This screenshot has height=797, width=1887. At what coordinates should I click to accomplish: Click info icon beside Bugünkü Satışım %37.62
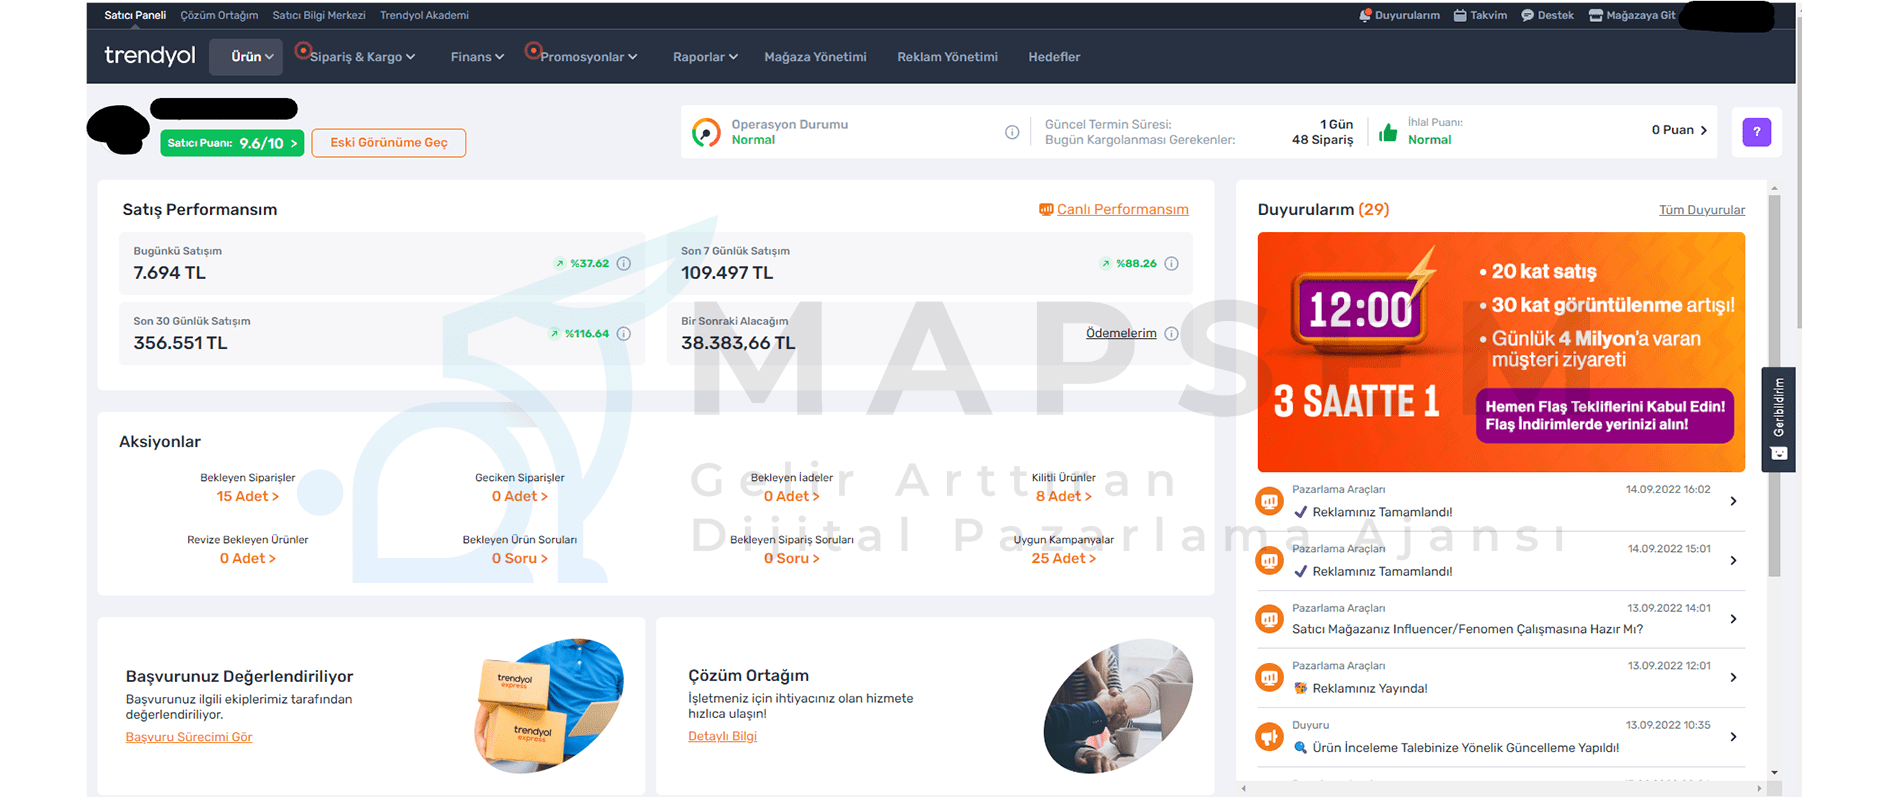[x=624, y=264]
